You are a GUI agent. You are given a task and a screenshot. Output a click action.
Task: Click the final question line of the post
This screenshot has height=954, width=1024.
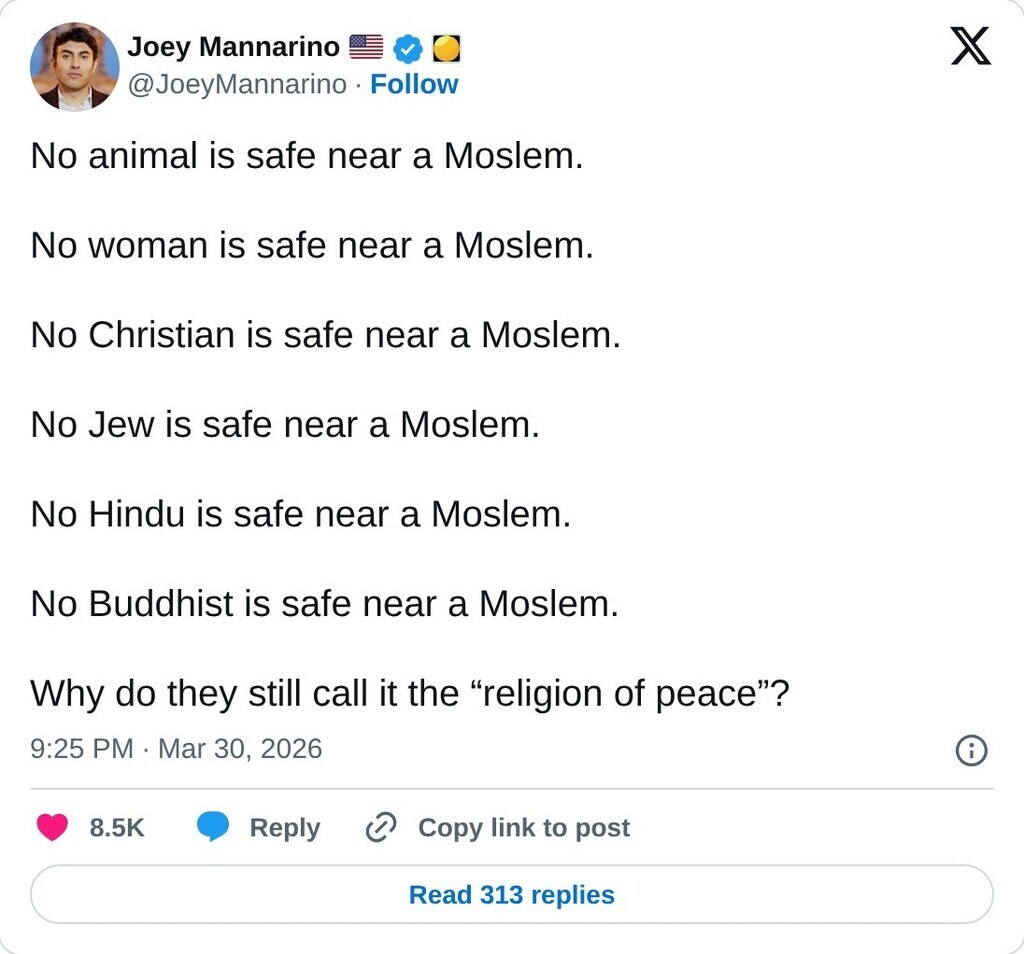click(x=410, y=693)
